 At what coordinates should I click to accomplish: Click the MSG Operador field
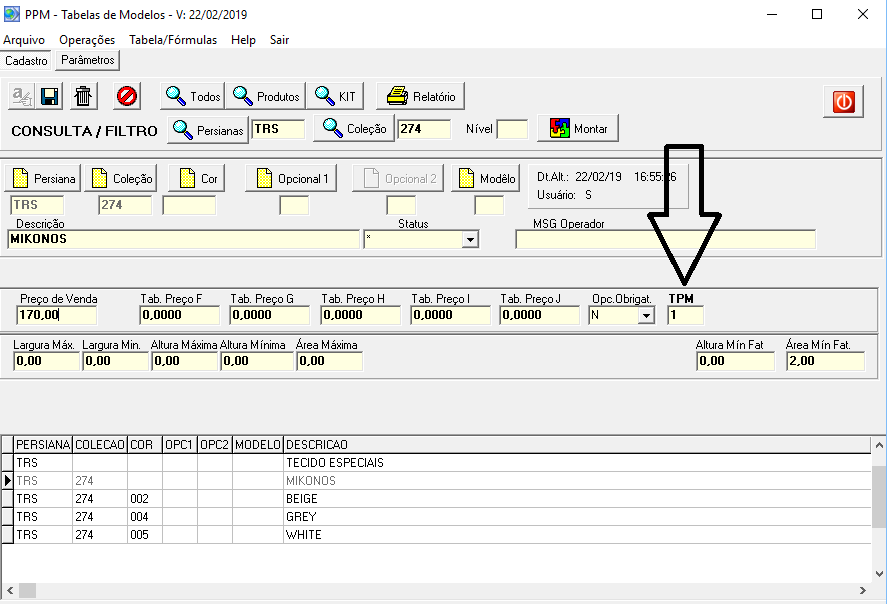coord(666,239)
